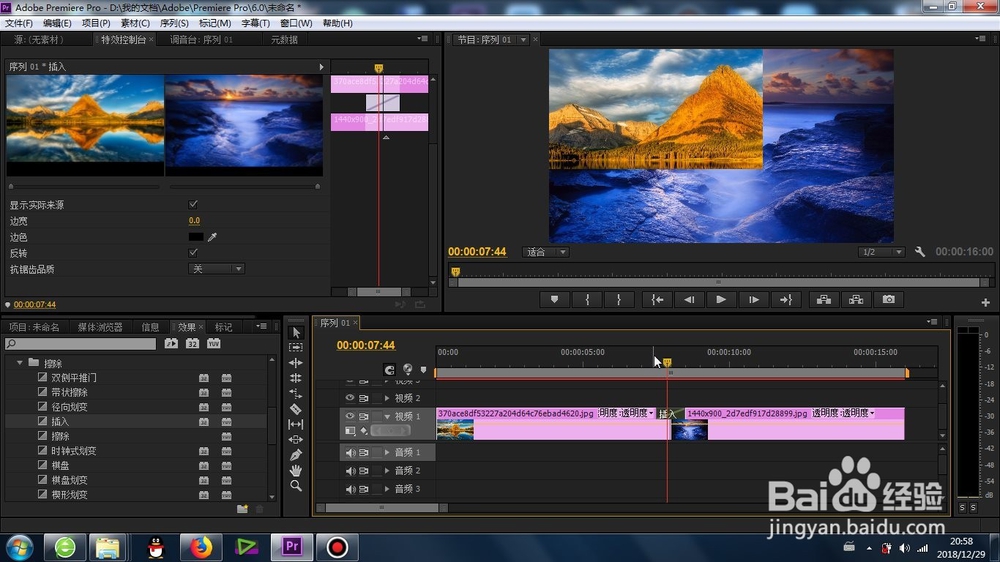Expand the 音频 2 track
The height and width of the screenshot is (562, 1000).
[x=386, y=471]
